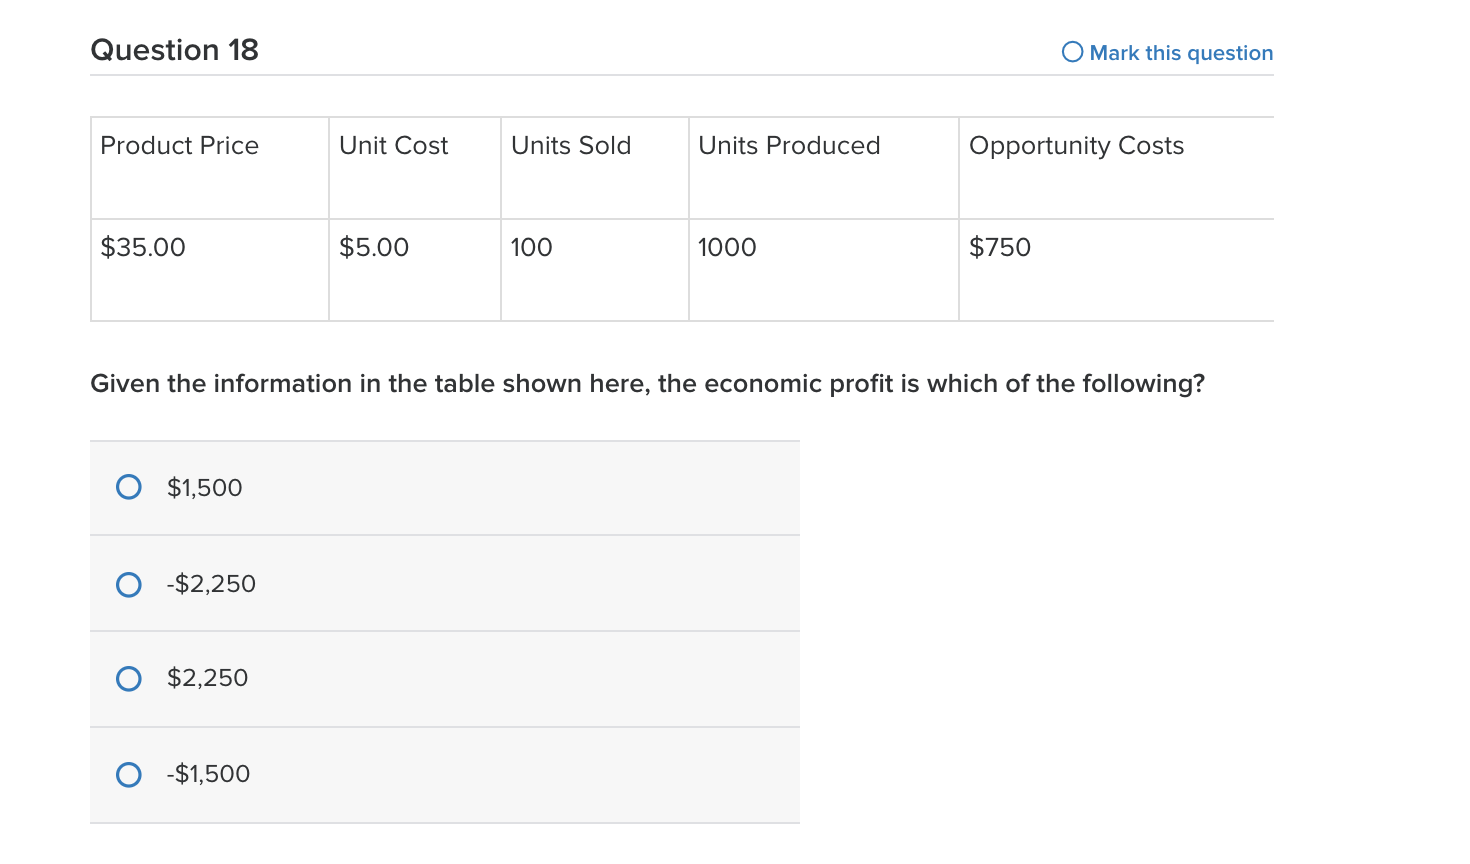
Task: Click the "$1,500" answer label text
Action: (205, 488)
